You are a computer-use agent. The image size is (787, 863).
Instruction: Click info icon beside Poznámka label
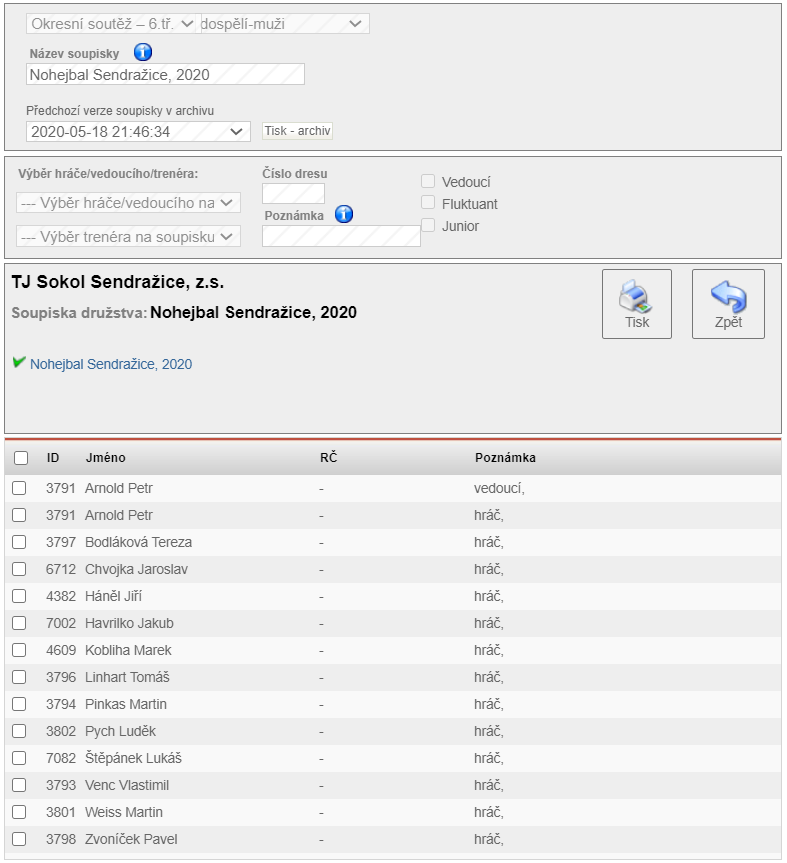coord(344,214)
